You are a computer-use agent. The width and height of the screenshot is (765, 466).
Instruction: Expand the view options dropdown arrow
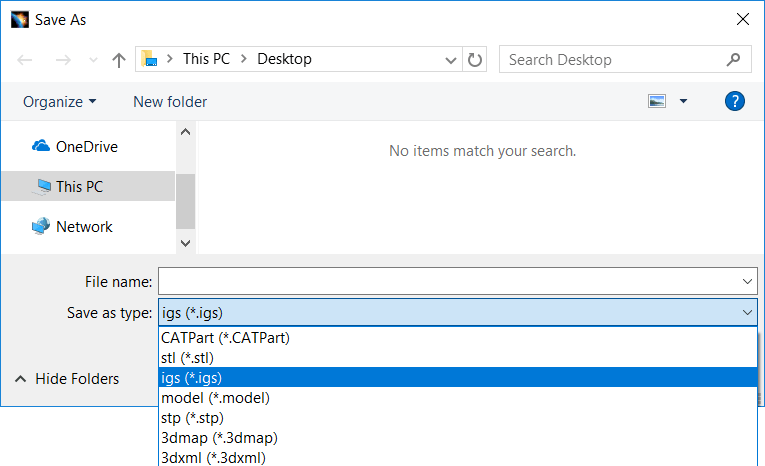click(684, 101)
